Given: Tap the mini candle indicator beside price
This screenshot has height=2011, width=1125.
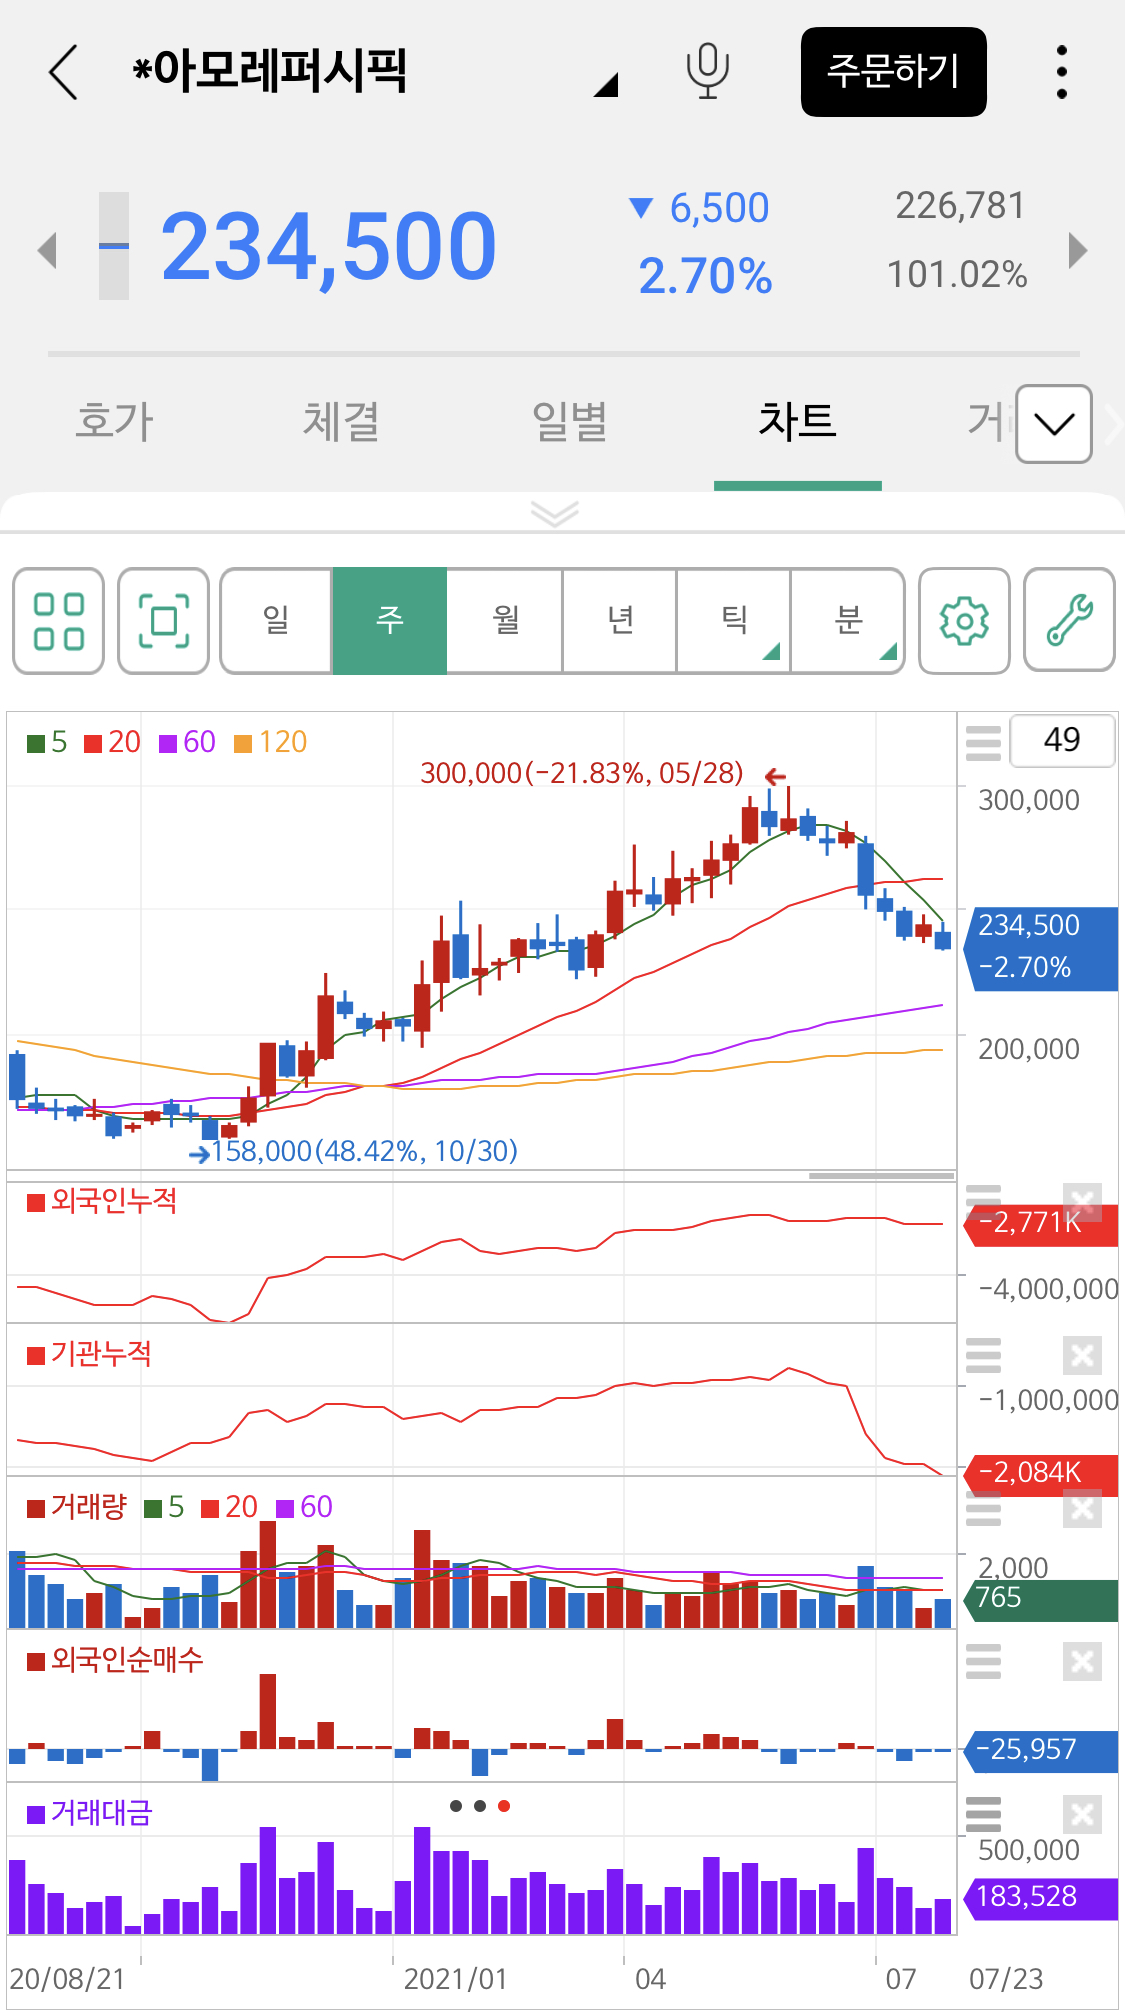Looking at the screenshot, I should [114, 246].
